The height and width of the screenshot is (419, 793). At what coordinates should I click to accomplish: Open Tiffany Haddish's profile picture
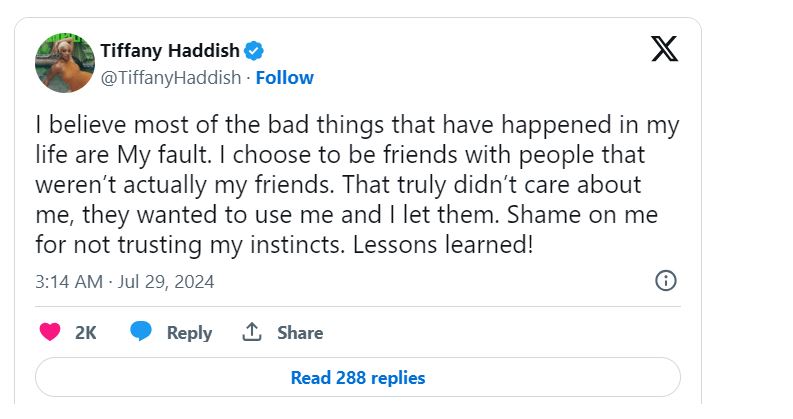(x=65, y=62)
